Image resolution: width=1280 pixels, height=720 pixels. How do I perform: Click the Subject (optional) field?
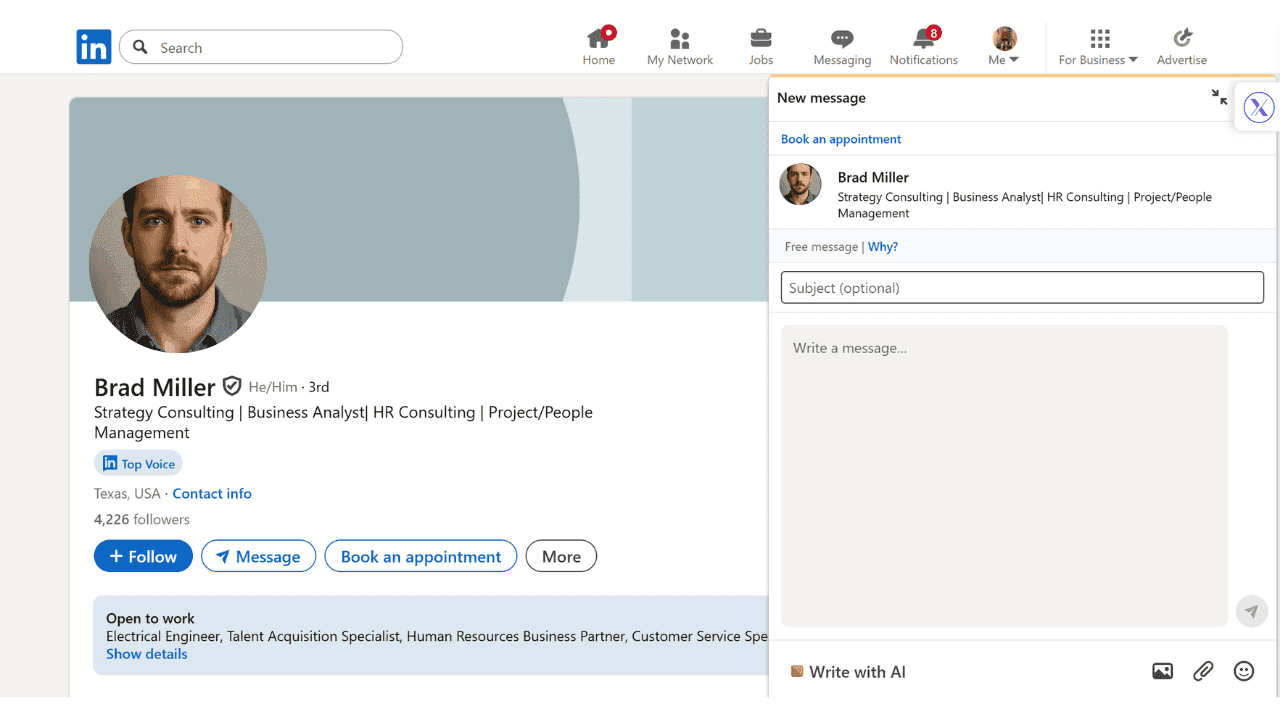[x=1022, y=288]
